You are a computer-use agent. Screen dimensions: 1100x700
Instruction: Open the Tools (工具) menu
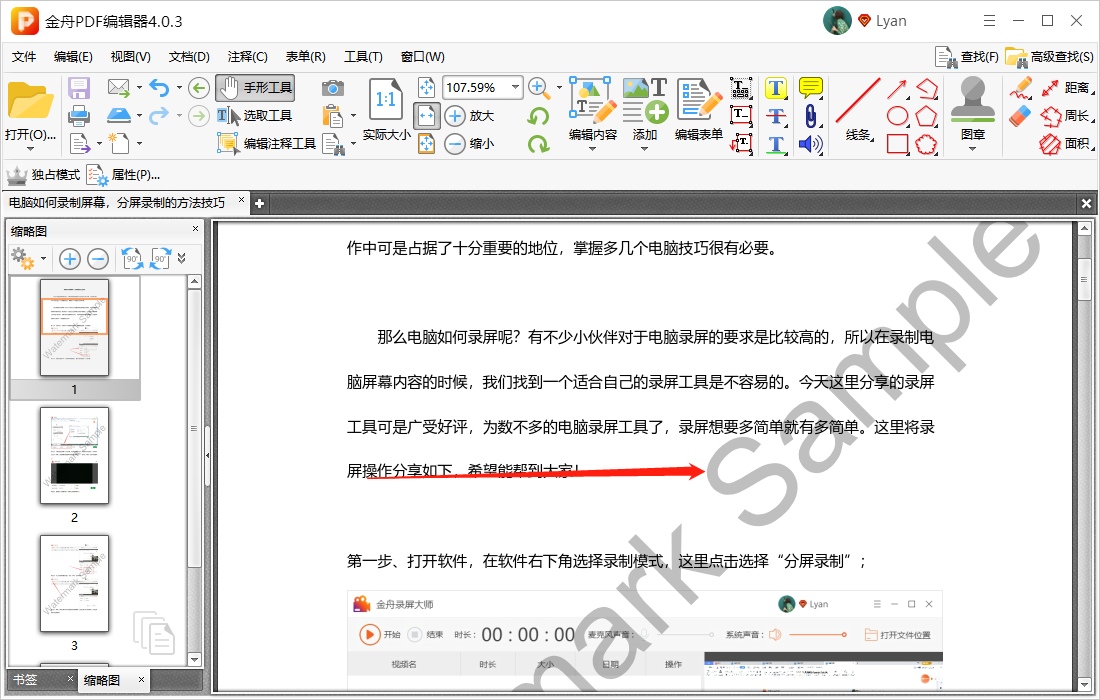pyautogui.click(x=363, y=57)
